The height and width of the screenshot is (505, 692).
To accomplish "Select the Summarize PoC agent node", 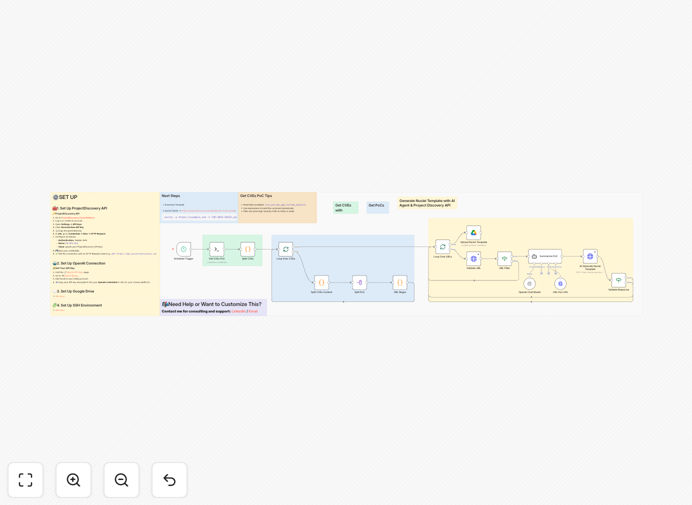I will tap(545, 256).
